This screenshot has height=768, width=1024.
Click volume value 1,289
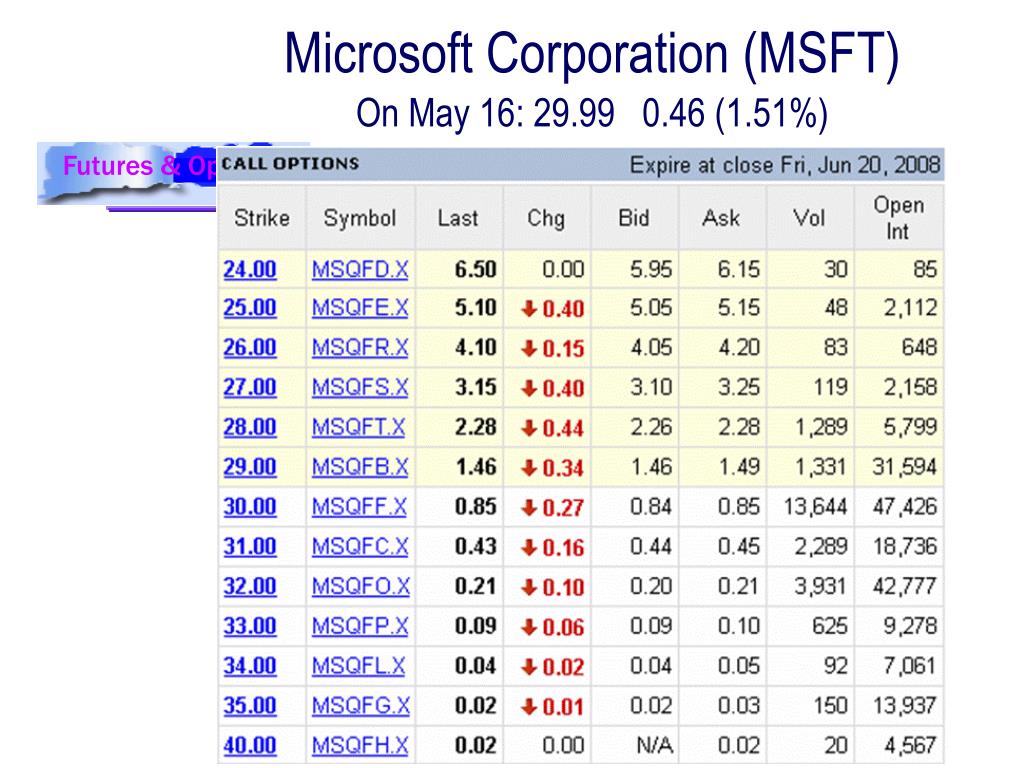tap(821, 427)
